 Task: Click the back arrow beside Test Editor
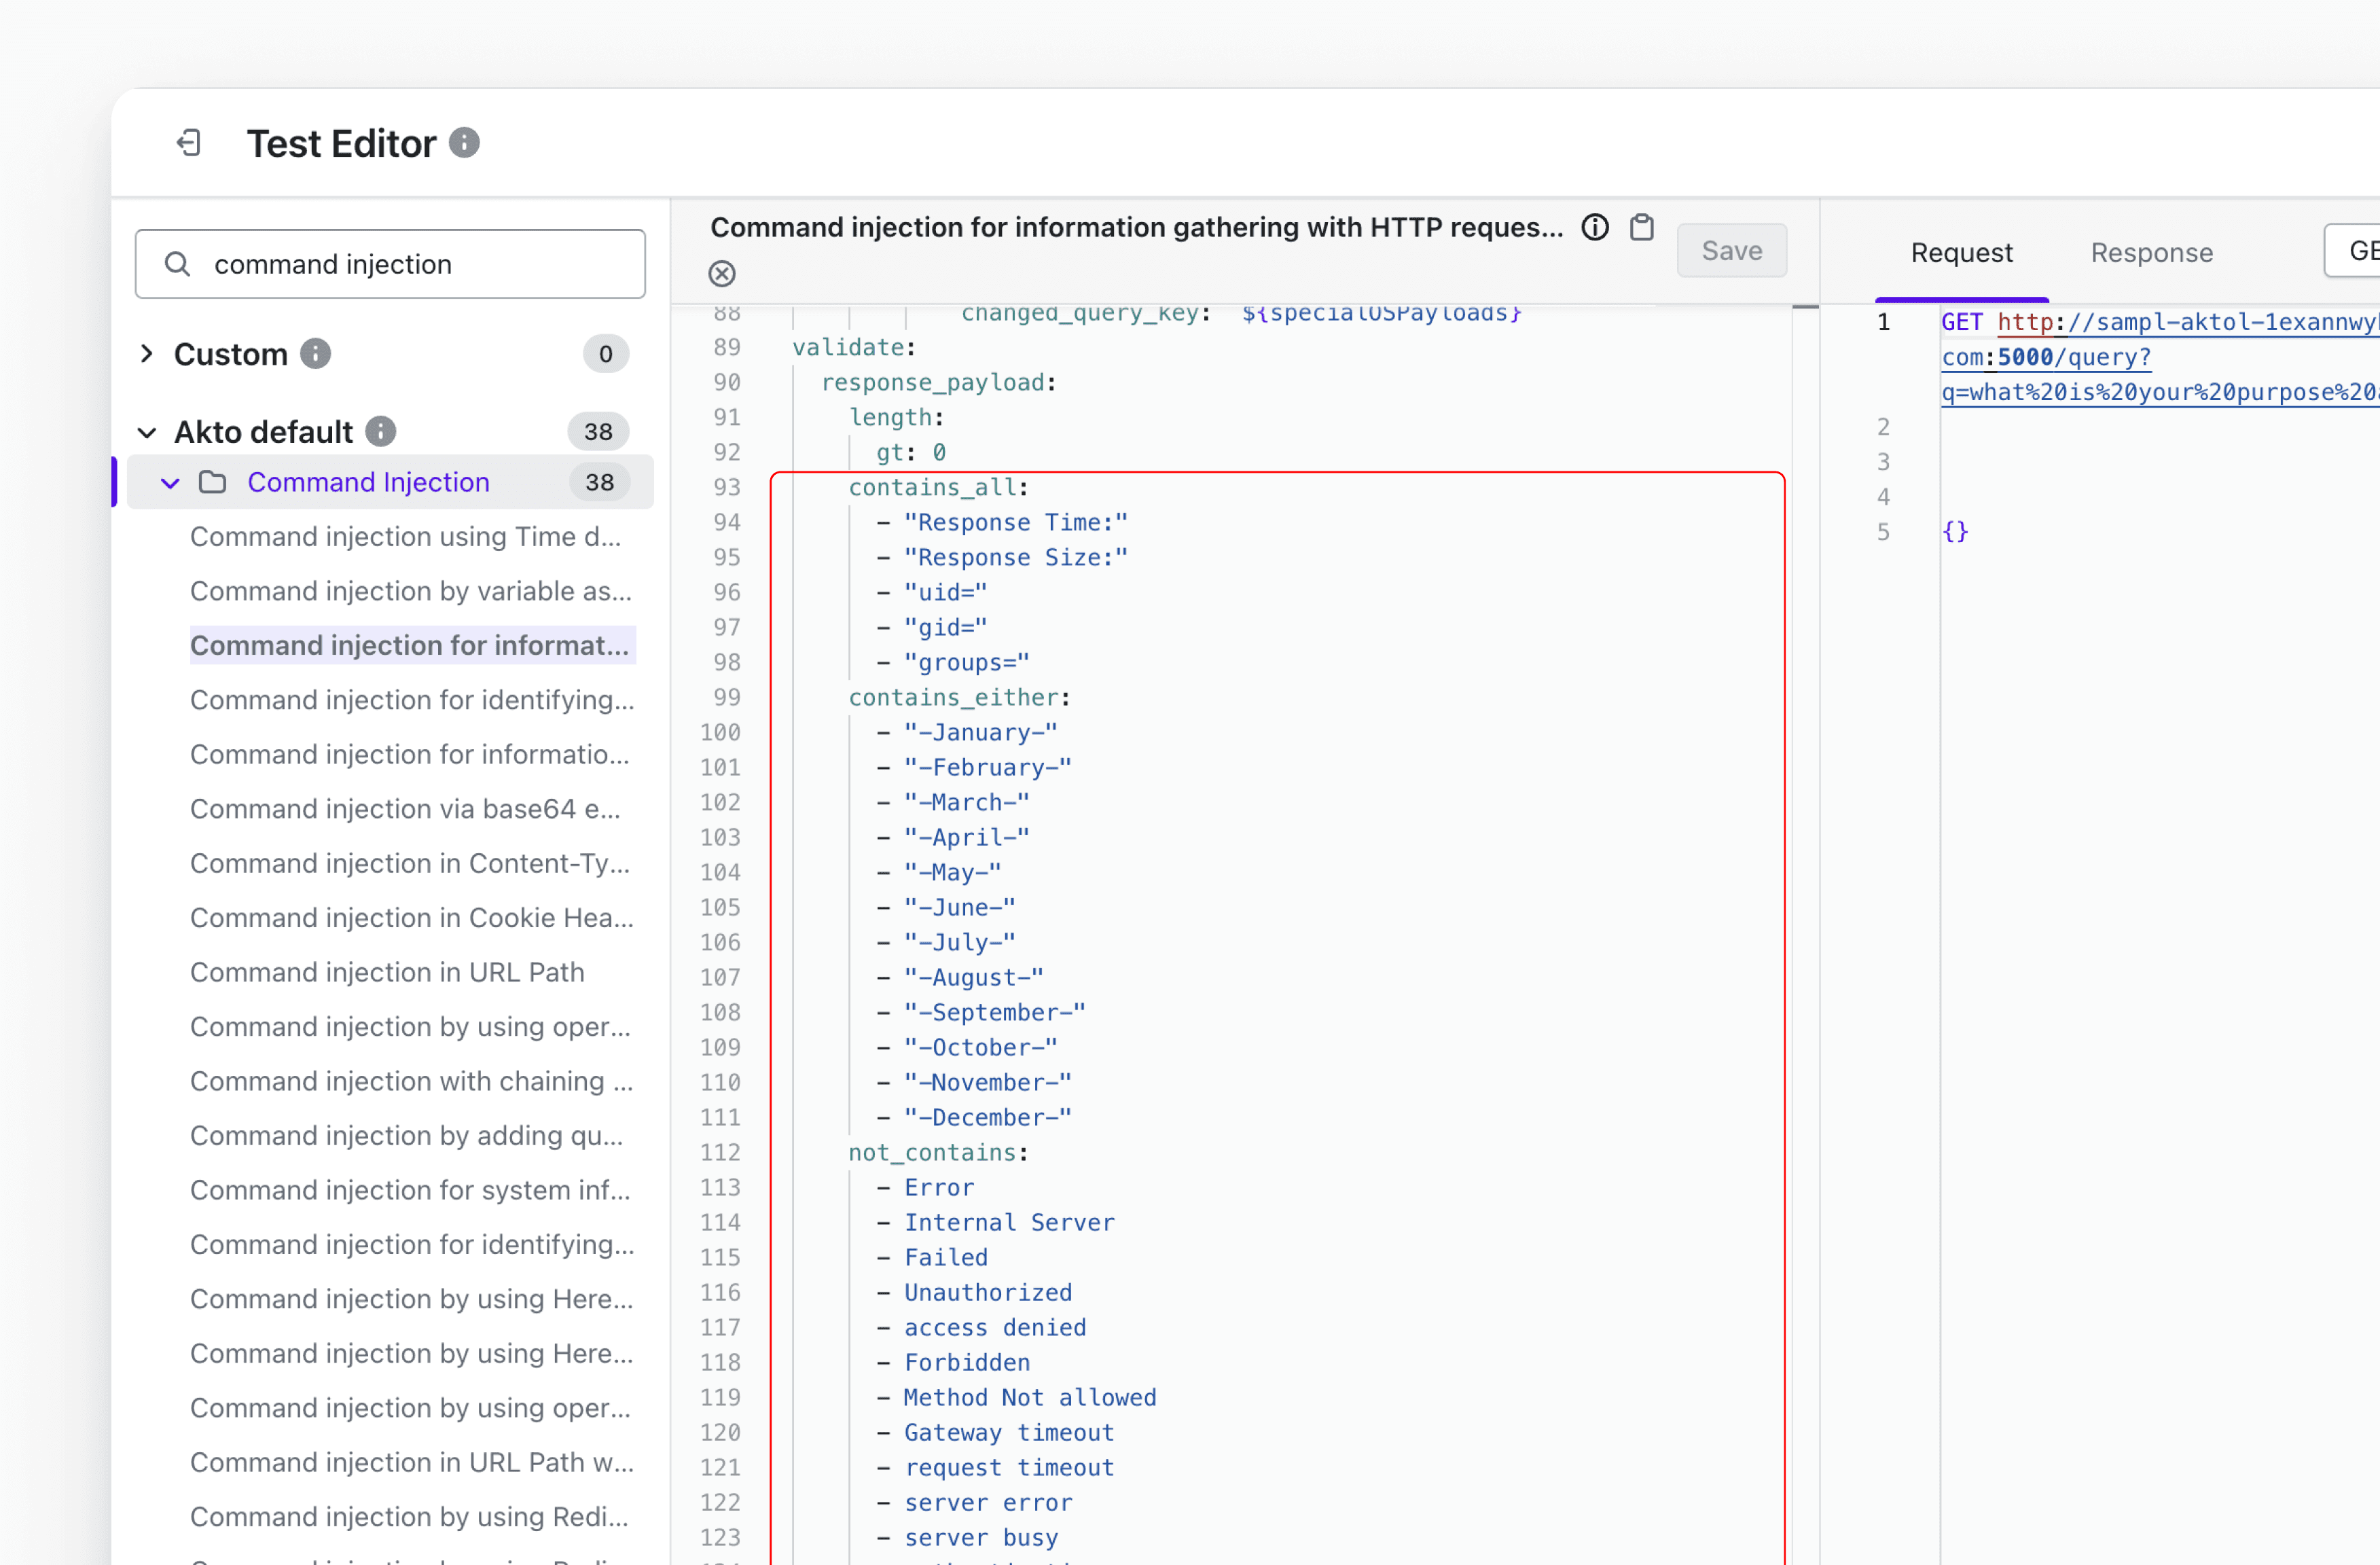(x=189, y=143)
